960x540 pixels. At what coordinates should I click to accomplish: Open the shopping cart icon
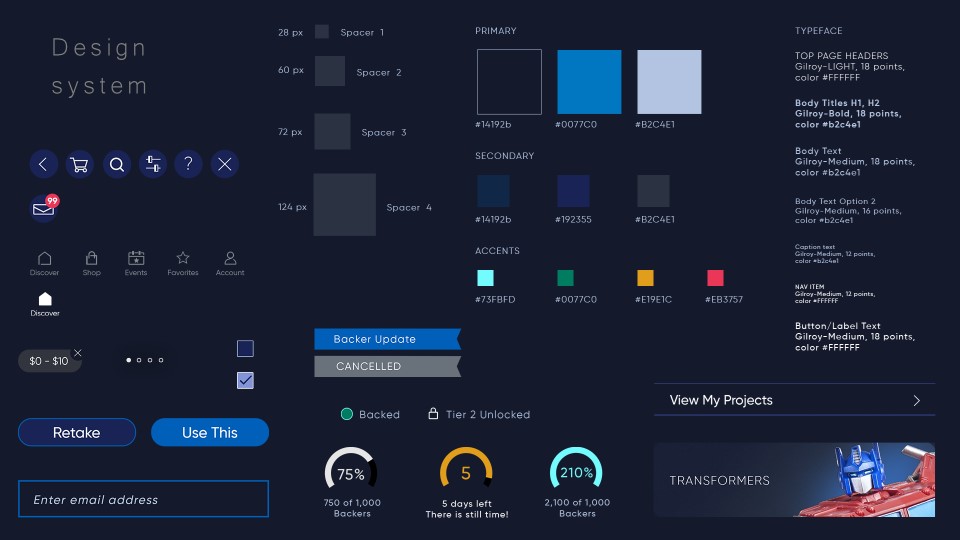click(x=80, y=165)
